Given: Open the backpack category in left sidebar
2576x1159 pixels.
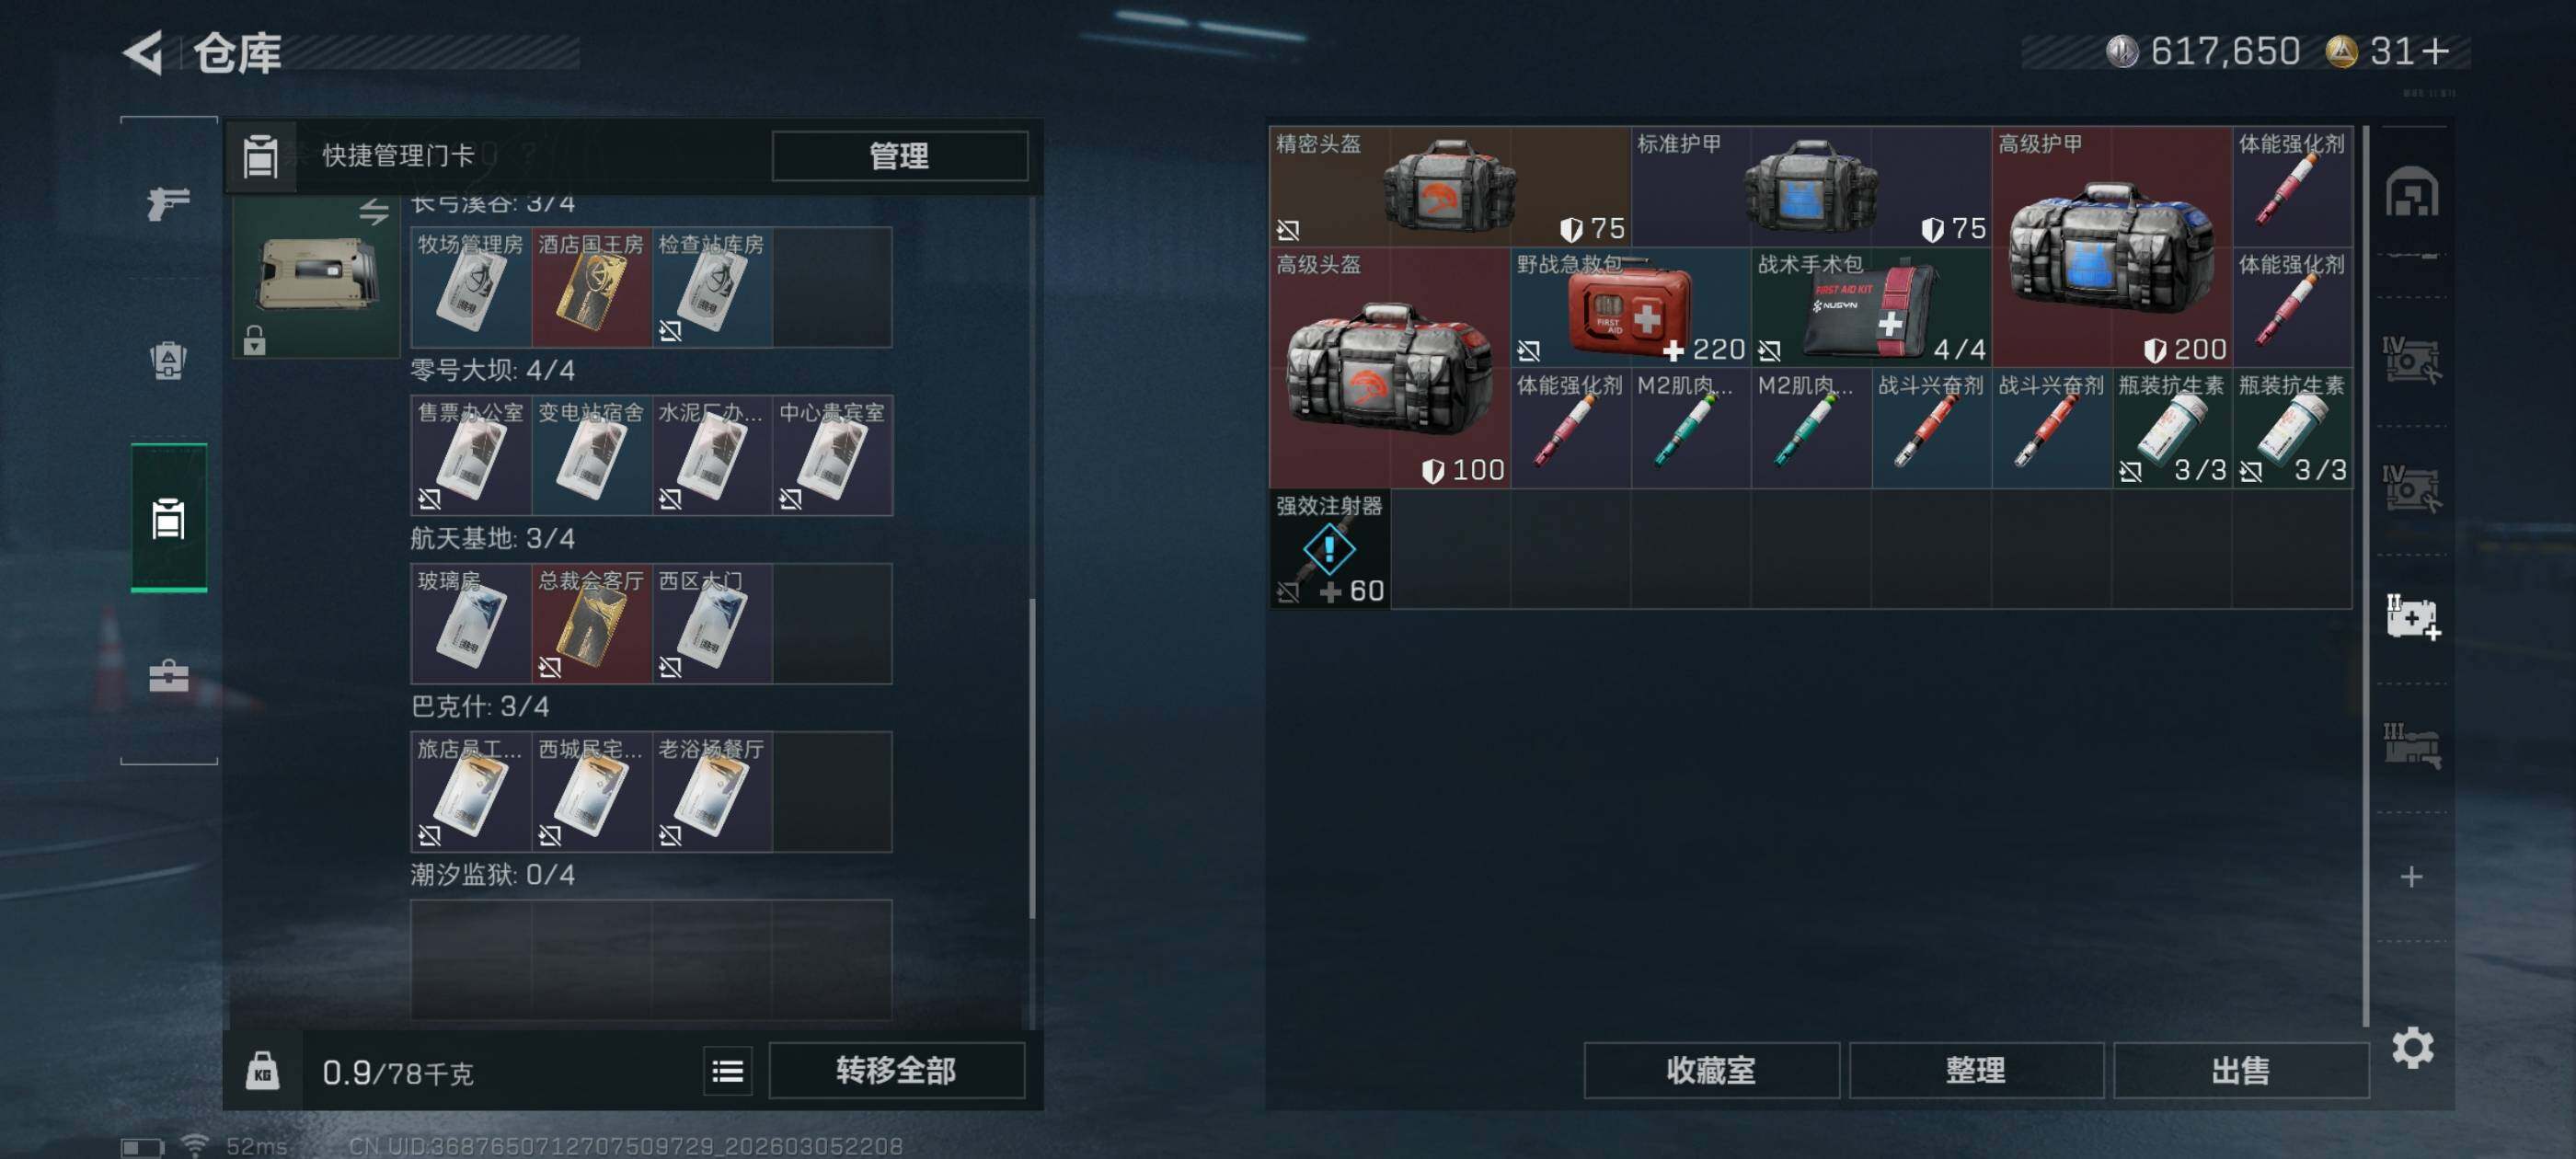Looking at the screenshot, I should pos(168,360).
